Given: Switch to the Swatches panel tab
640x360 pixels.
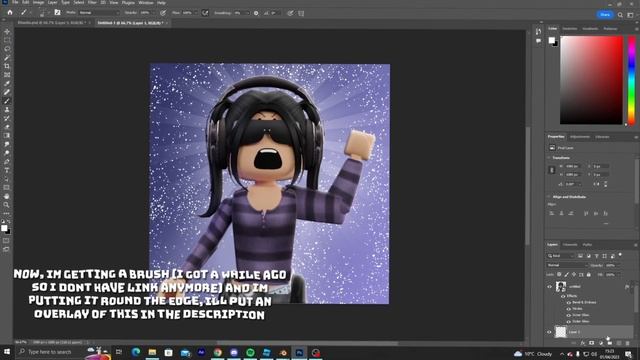Looking at the screenshot, I should pos(570,29).
